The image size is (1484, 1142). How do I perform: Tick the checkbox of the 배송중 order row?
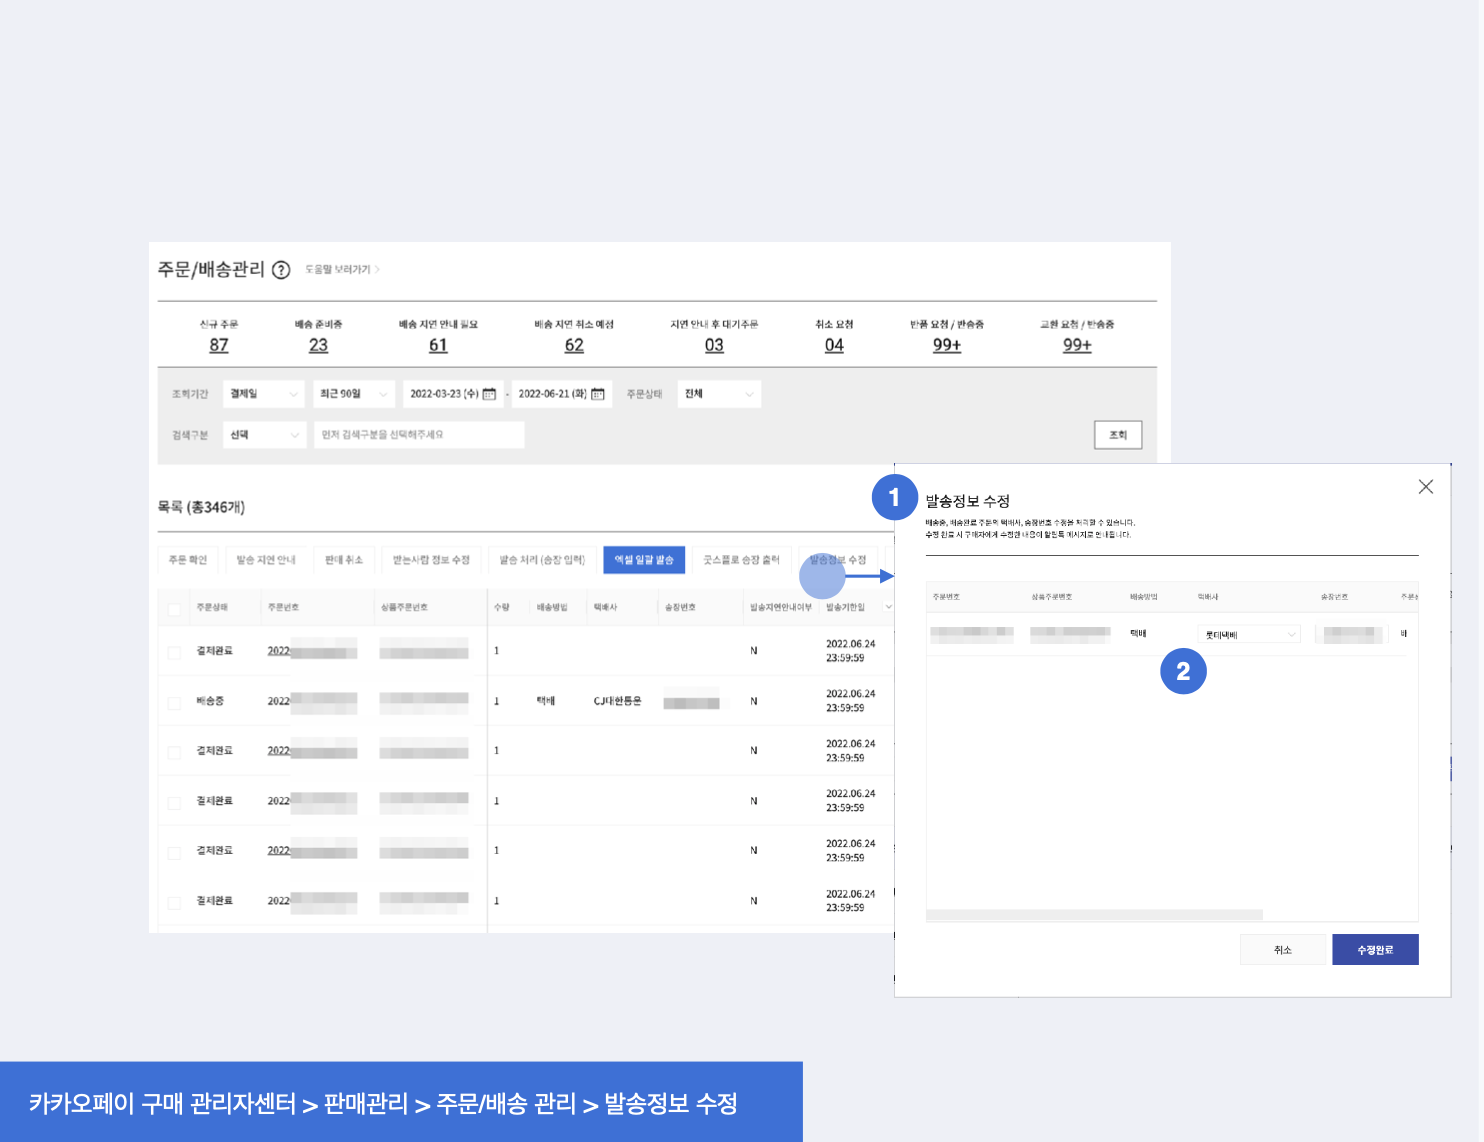click(175, 702)
